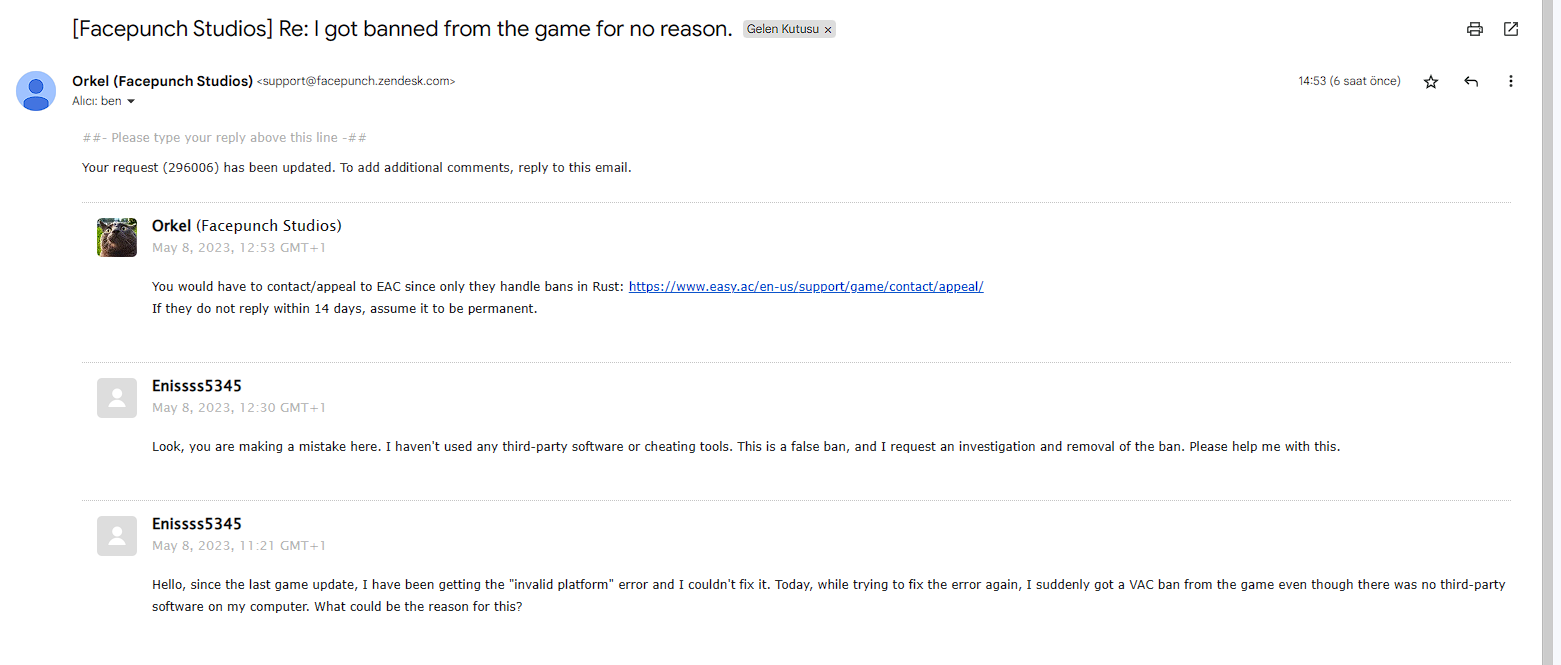Click the Enissss5345 name above the 12:30 comment
The image size is (1561, 665).
(196, 386)
